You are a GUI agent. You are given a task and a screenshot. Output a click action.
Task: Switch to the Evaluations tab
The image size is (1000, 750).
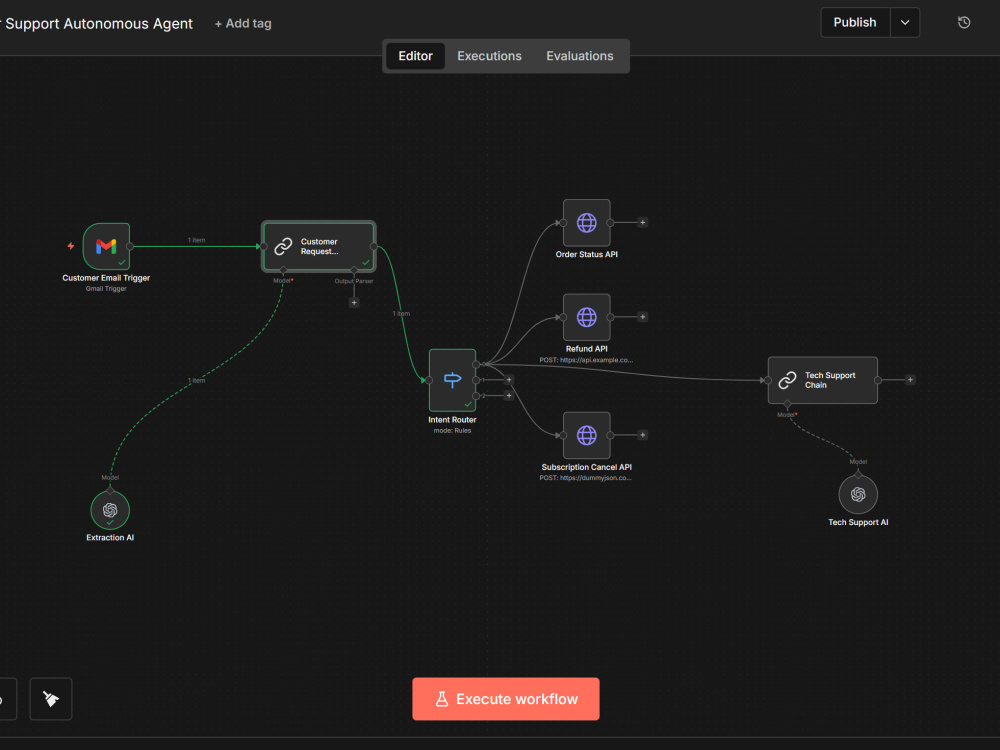pos(580,56)
